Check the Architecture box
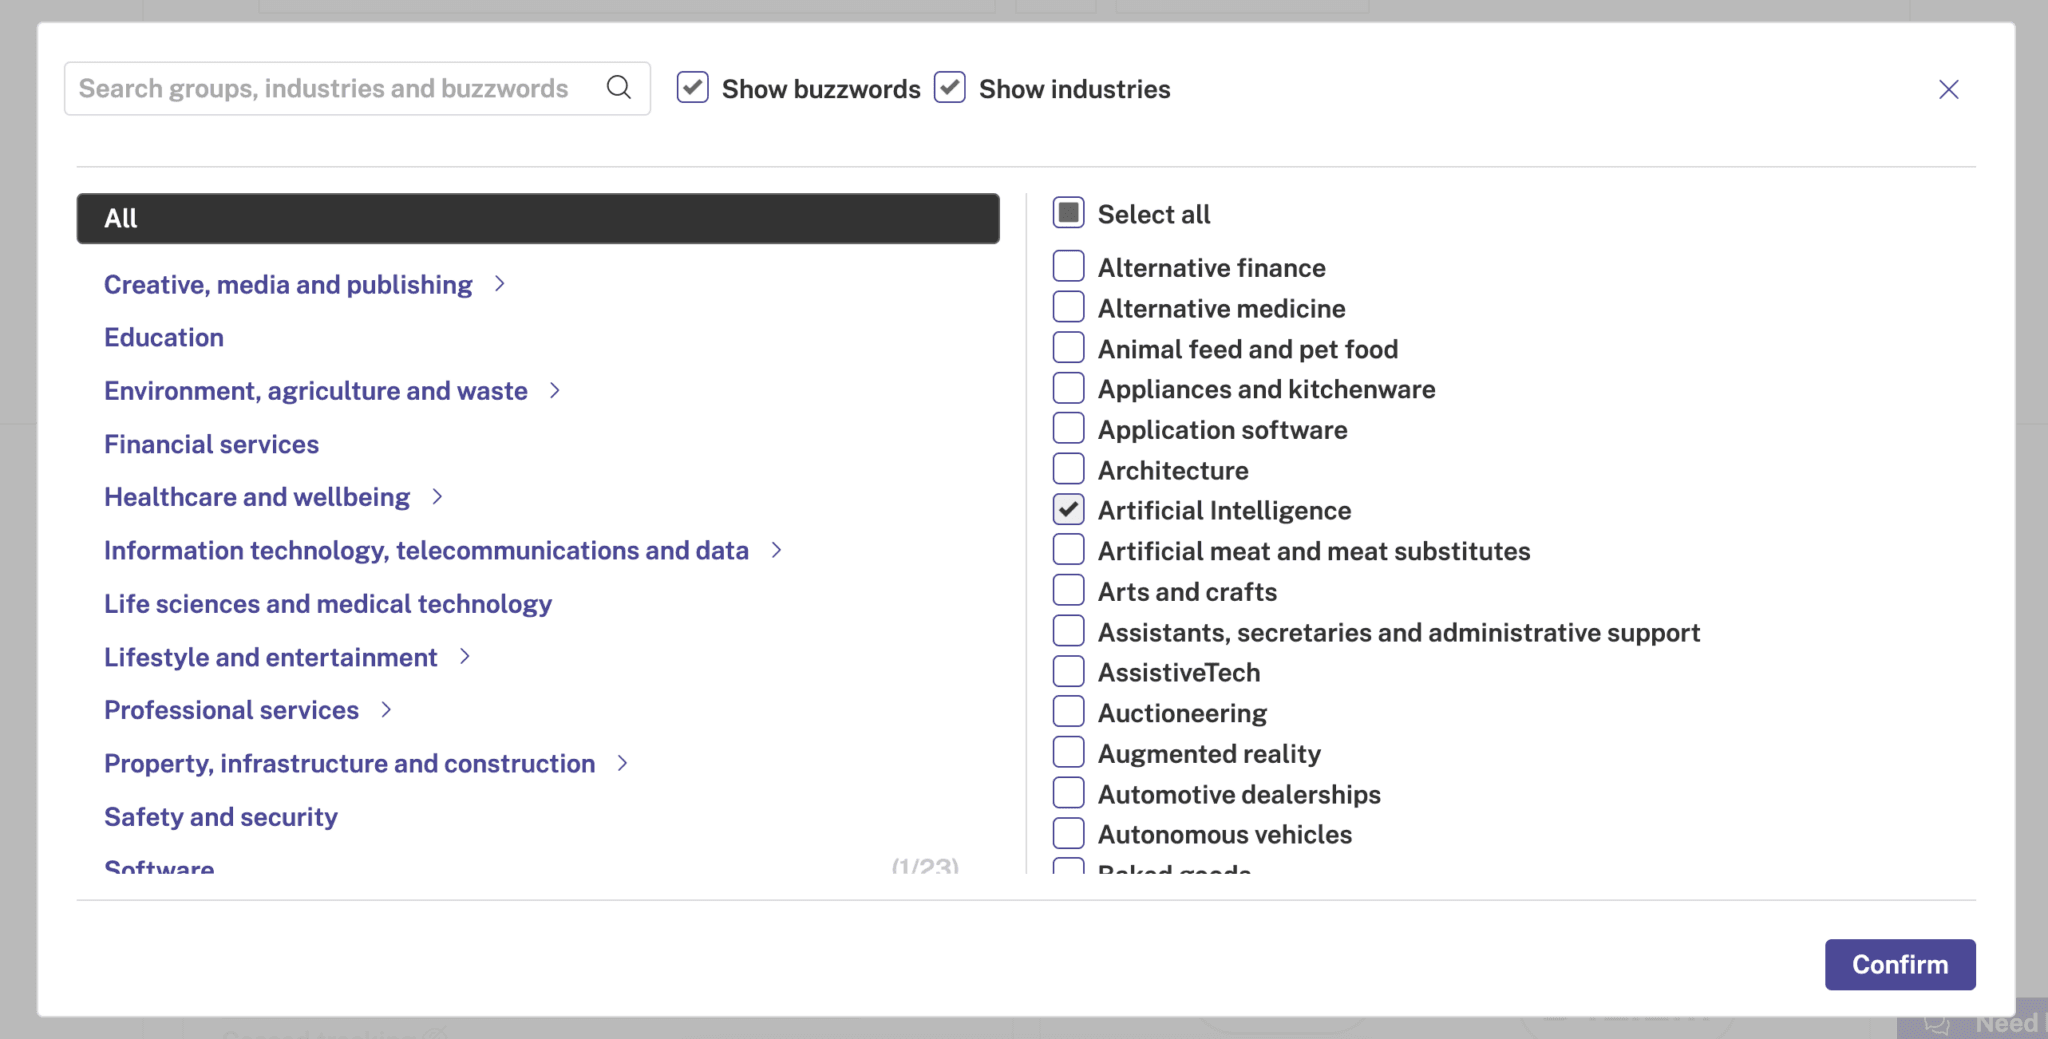 [1069, 469]
